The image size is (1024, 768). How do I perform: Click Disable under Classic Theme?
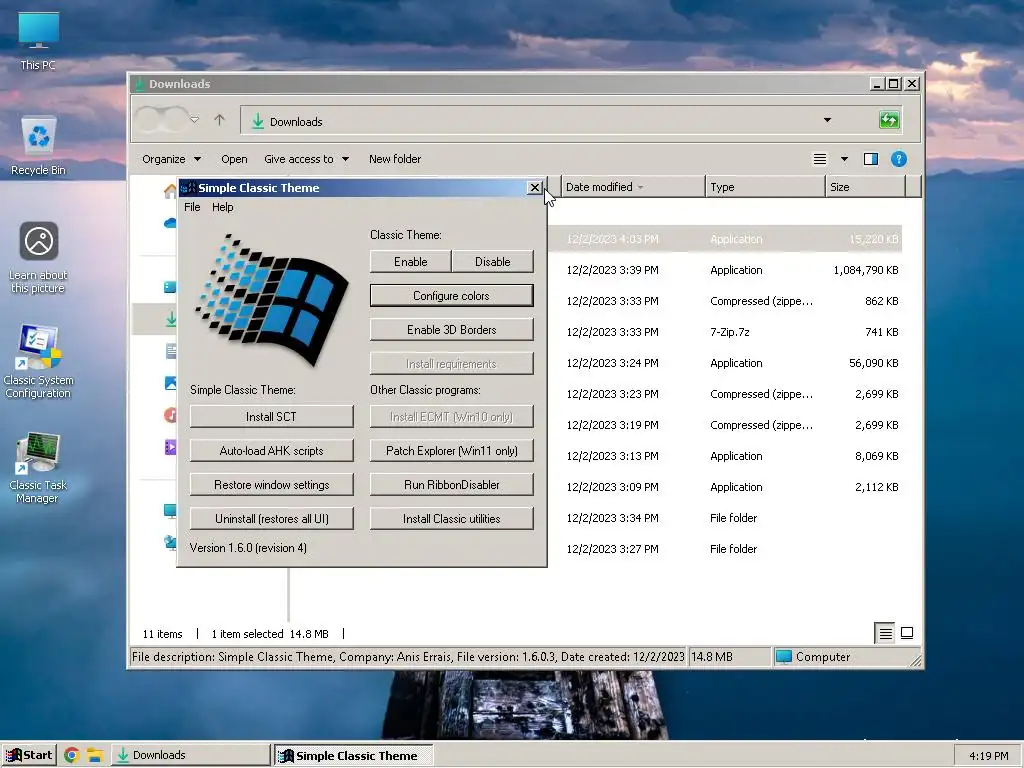tap(492, 262)
